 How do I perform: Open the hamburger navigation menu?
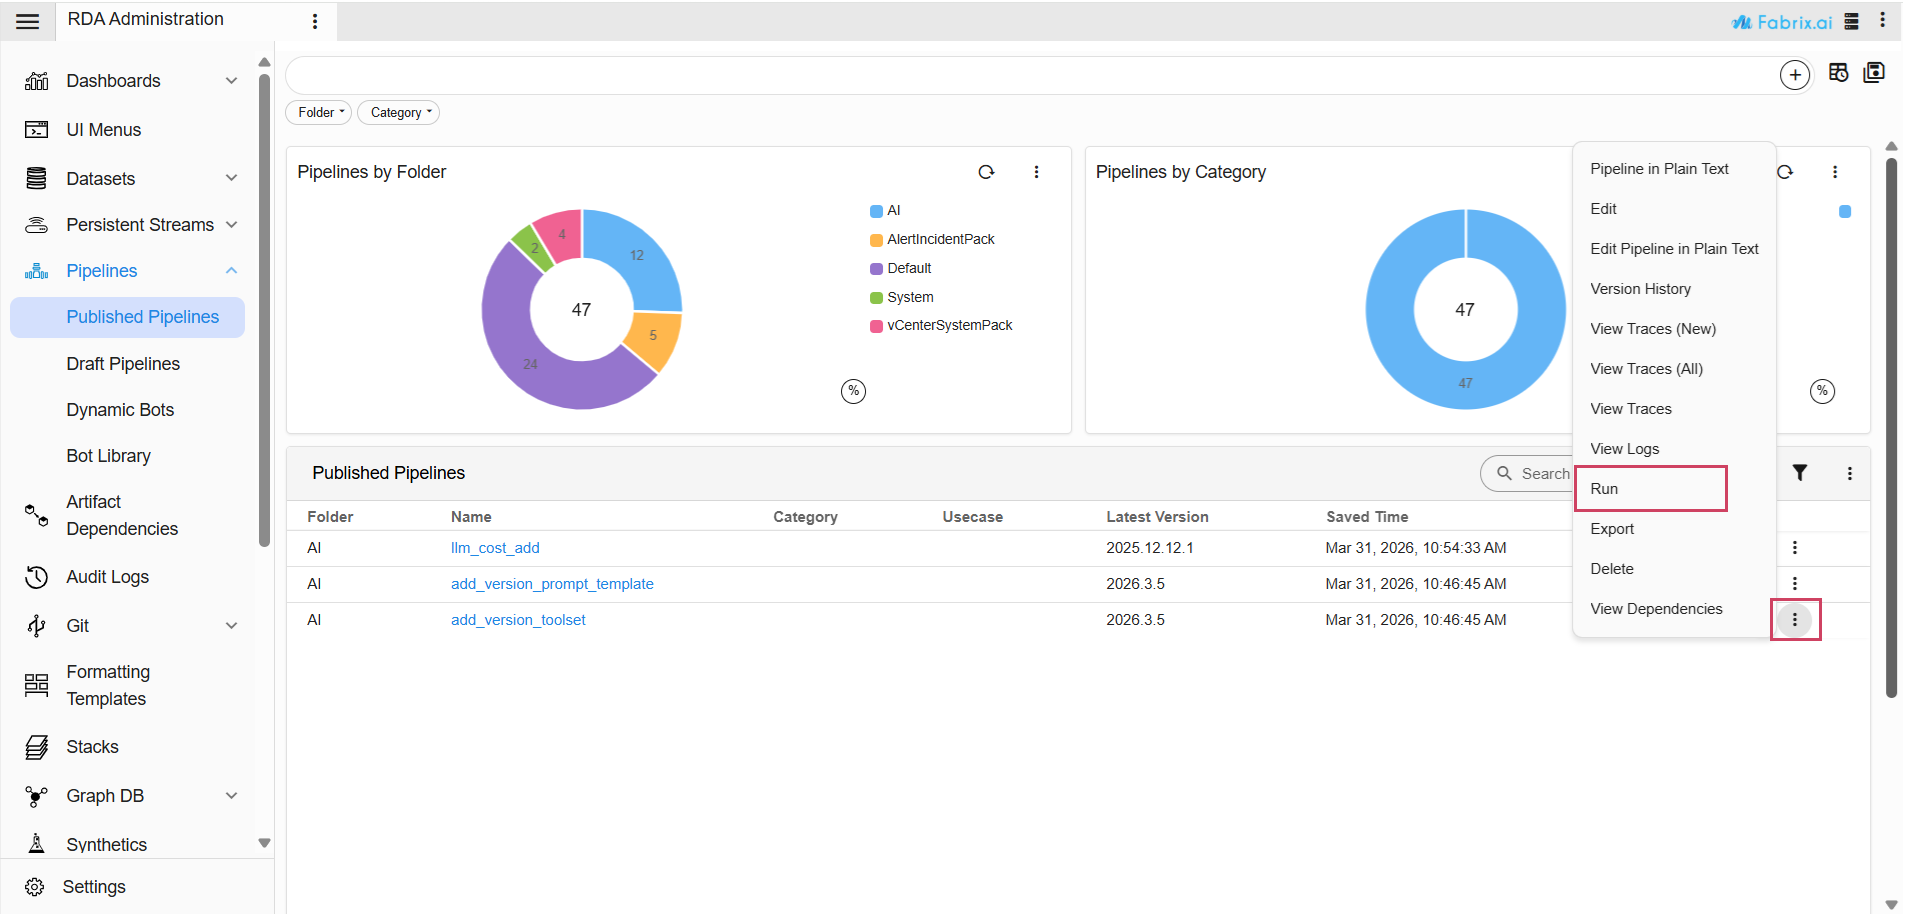28,21
